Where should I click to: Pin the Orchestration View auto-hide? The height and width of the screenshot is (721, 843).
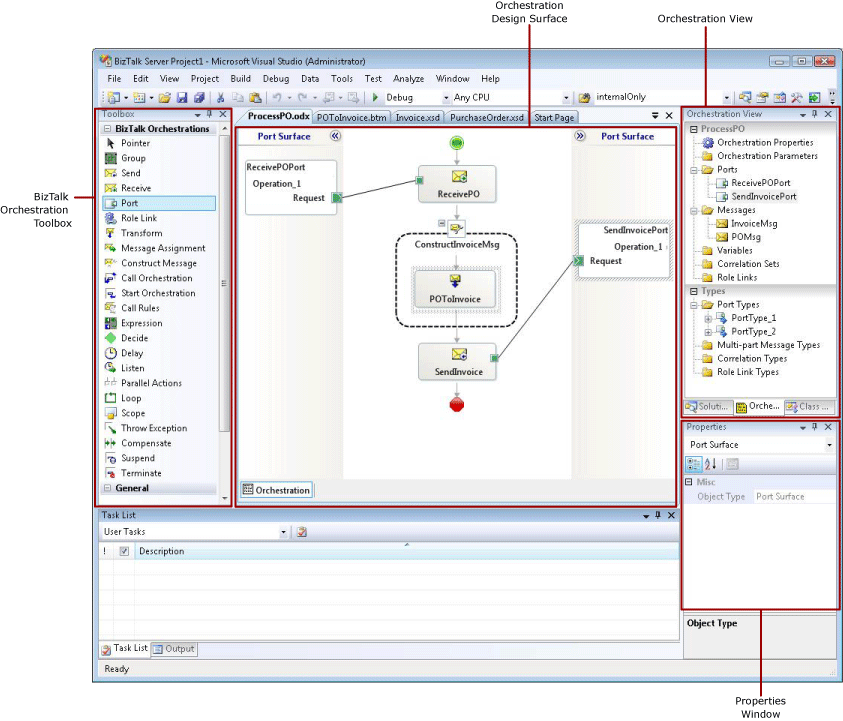point(815,114)
